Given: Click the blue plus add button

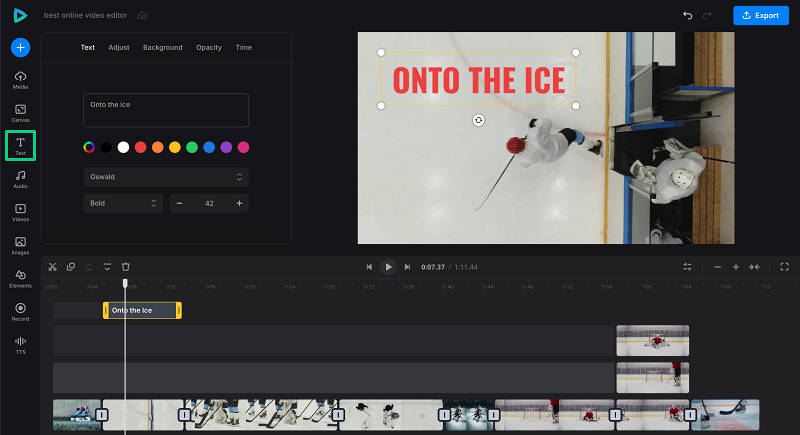Looking at the screenshot, I should click(20, 47).
